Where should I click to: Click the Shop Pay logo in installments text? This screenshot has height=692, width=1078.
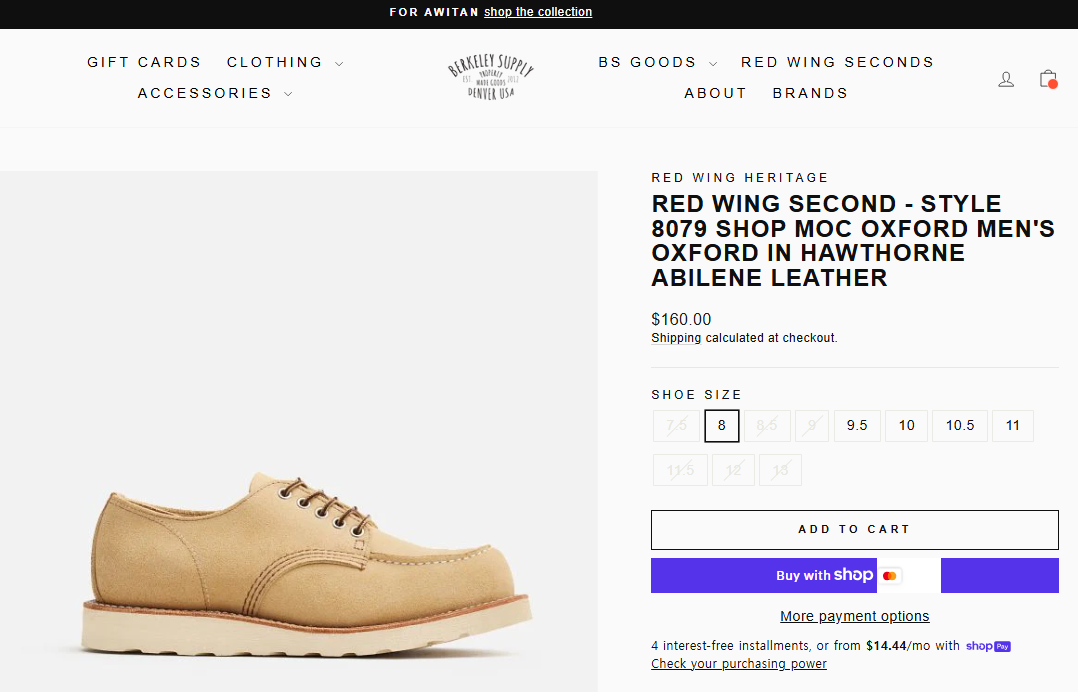pyautogui.click(x=988, y=646)
